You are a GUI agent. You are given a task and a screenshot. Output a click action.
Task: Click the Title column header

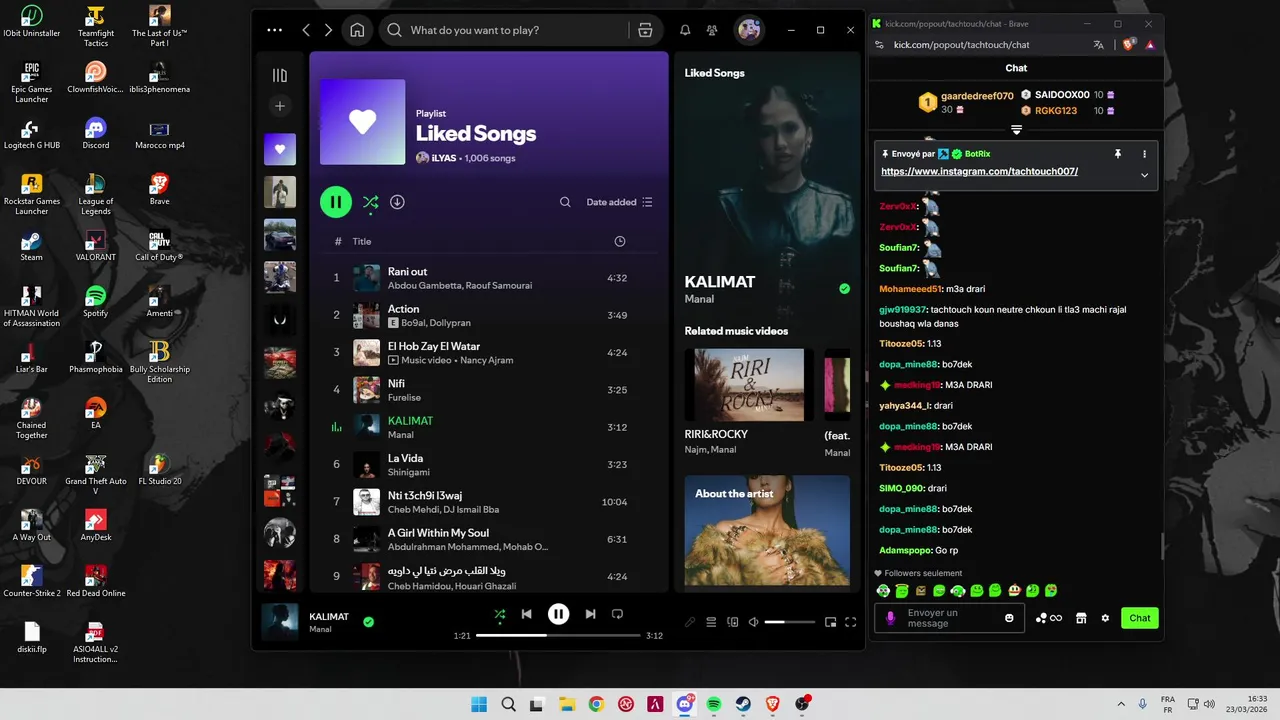coord(361,241)
